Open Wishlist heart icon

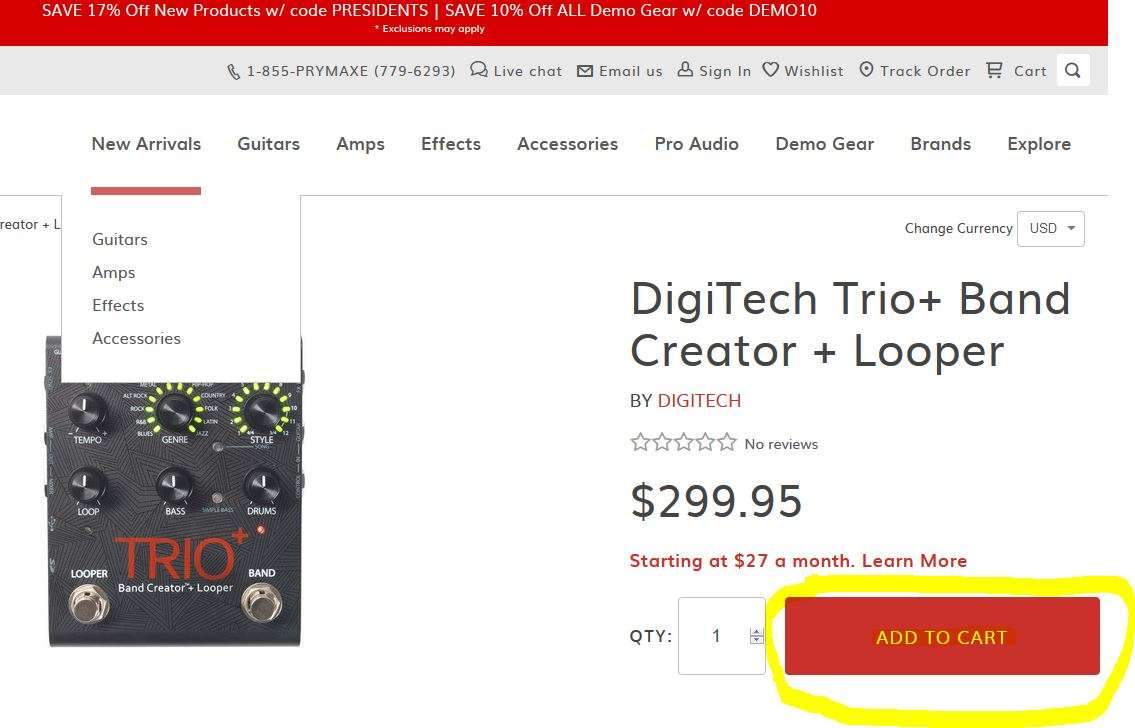(x=771, y=69)
